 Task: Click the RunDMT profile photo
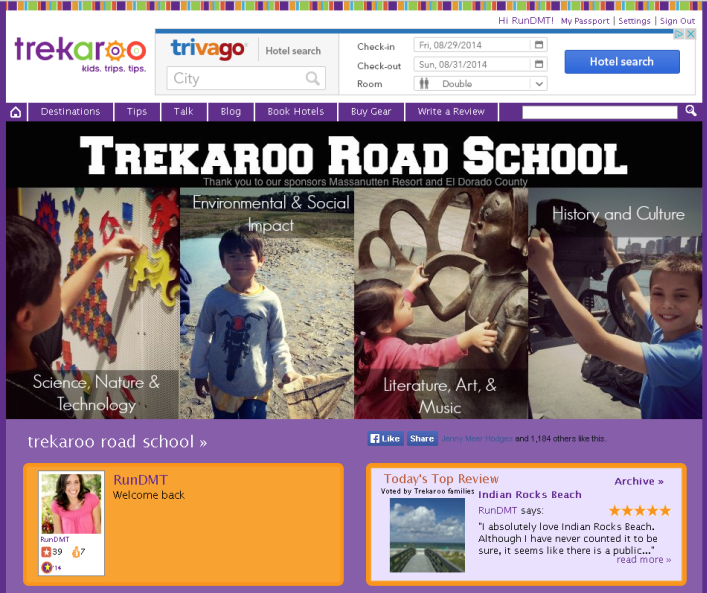[71, 503]
